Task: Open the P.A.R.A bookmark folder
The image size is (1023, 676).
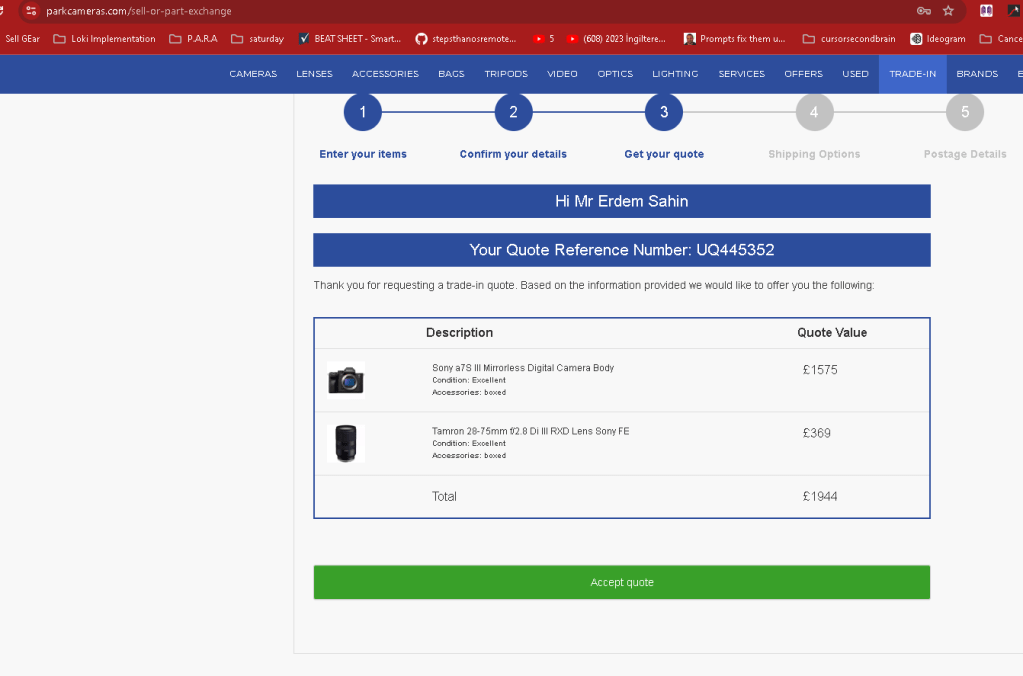Action: click(x=194, y=38)
